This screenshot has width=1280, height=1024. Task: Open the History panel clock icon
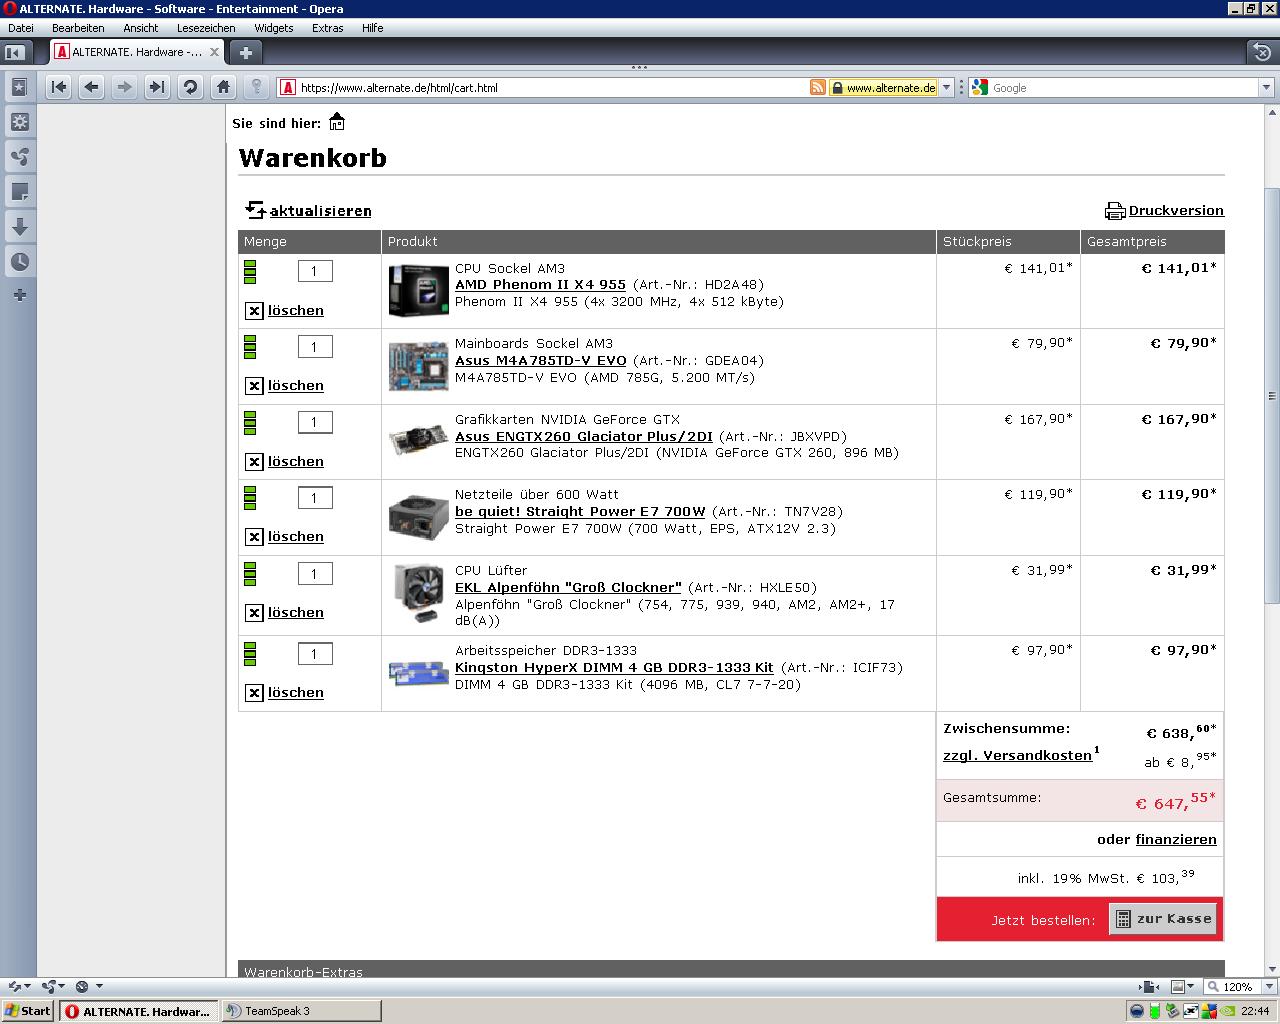pos(19,262)
